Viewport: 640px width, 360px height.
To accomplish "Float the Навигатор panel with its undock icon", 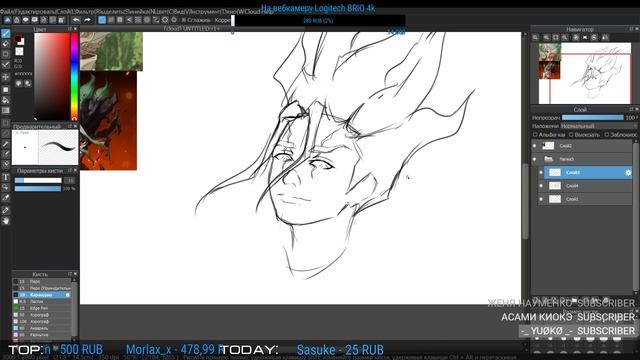I will pos(631,29).
